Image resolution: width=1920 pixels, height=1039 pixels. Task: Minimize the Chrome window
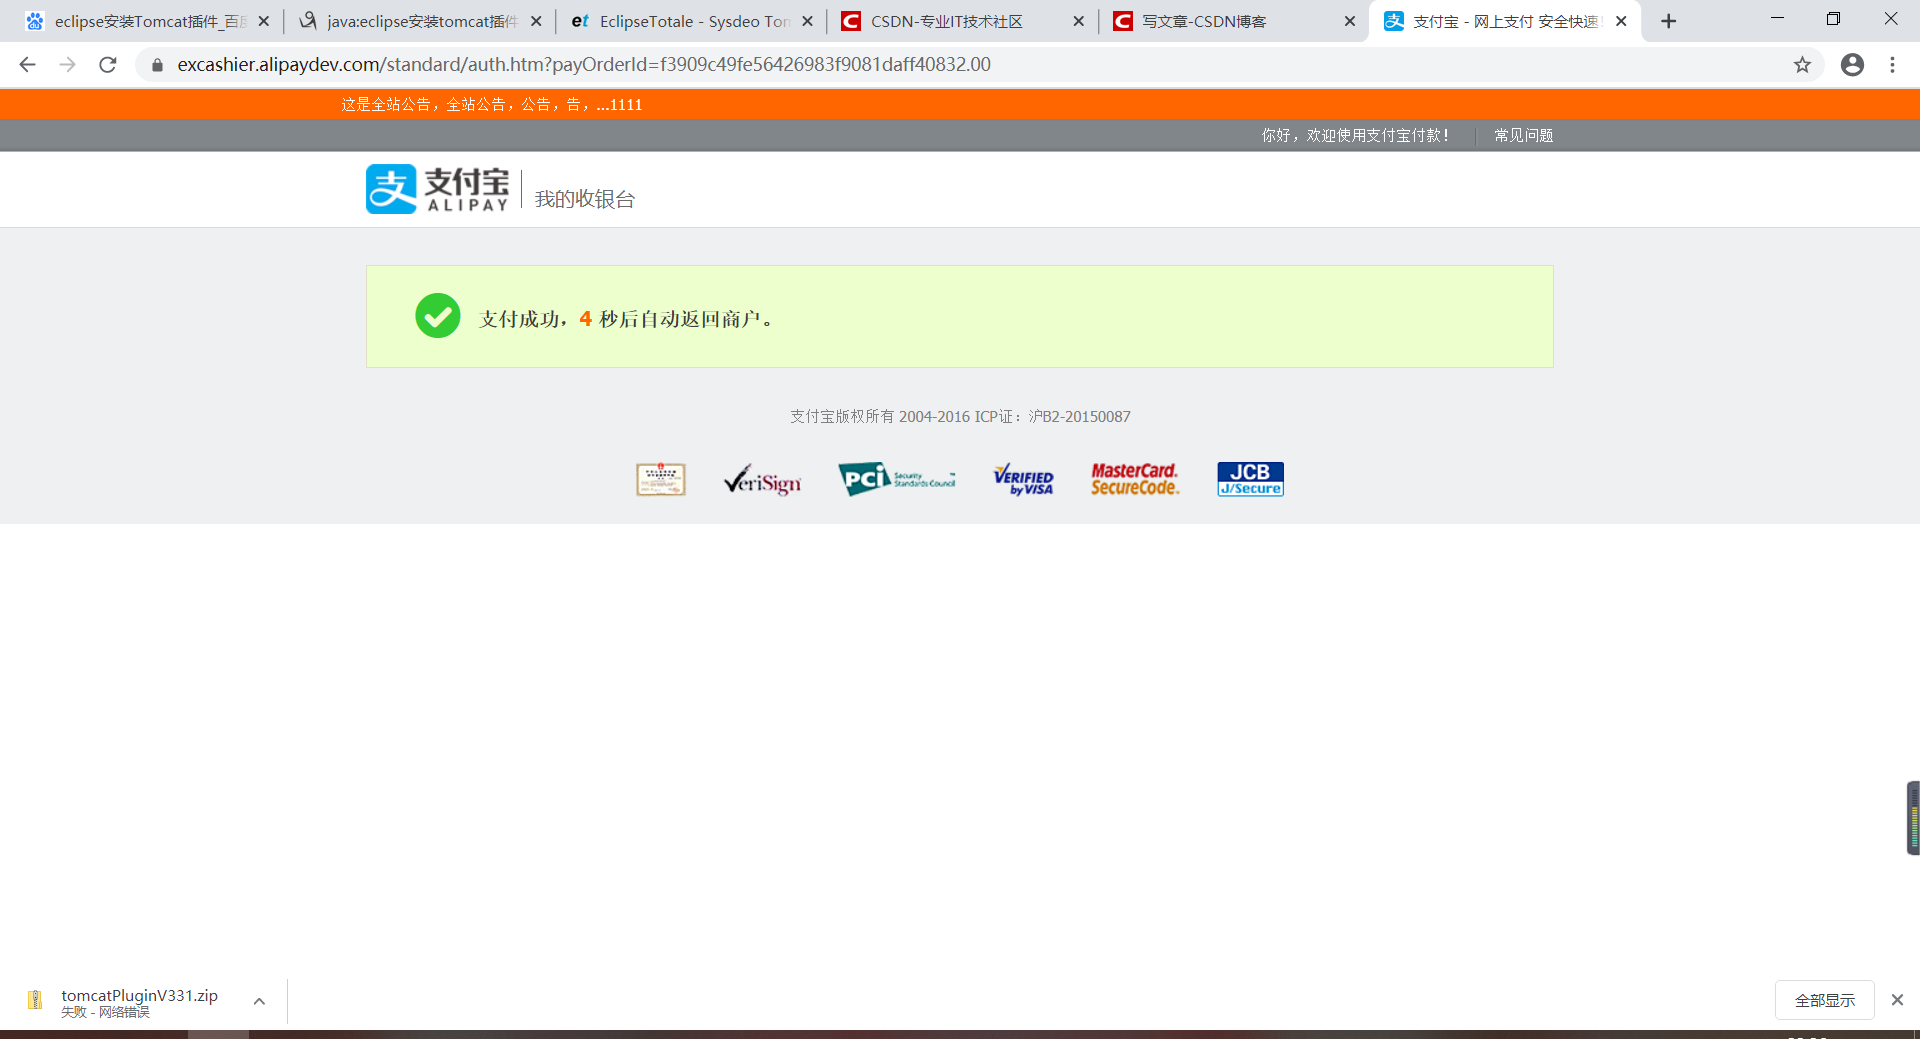(1777, 19)
